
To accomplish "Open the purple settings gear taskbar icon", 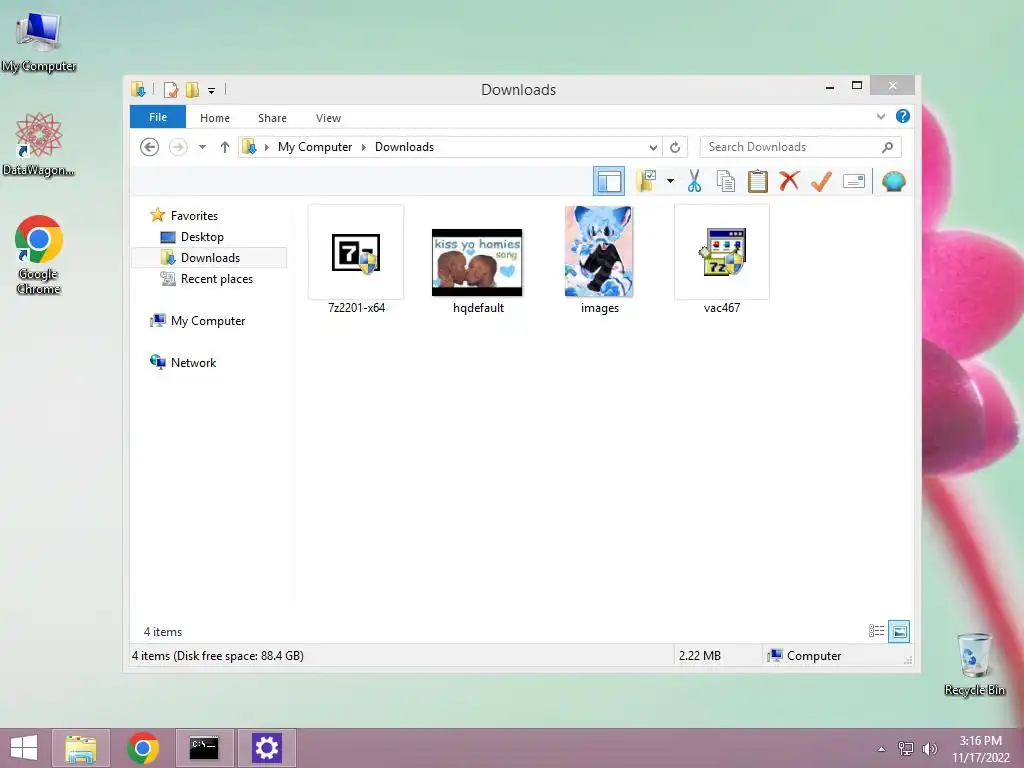I will 266,748.
